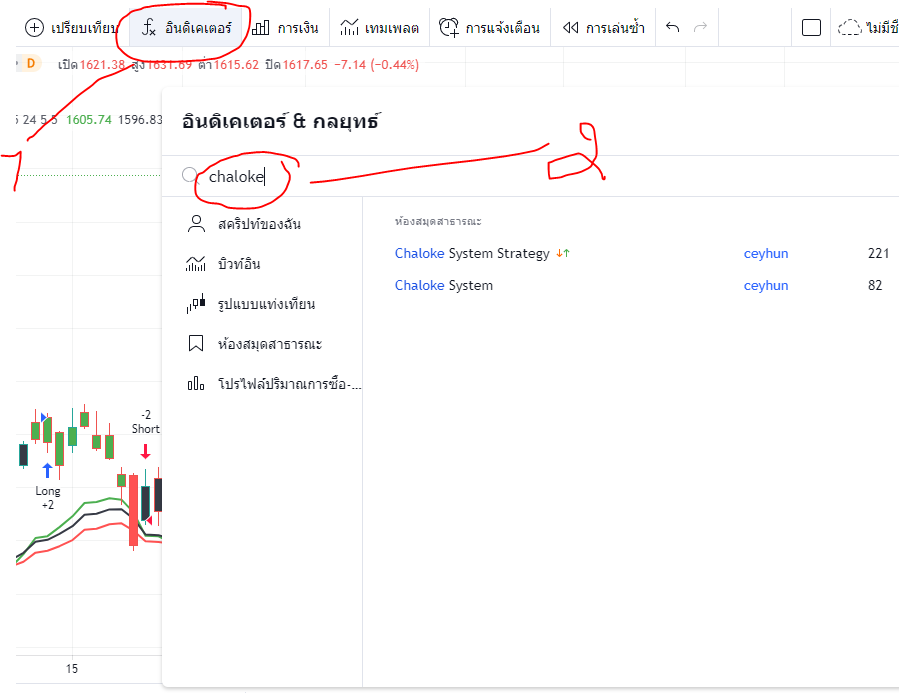Image resolution: width=899 pixels, height=693 pixels.
Task: Click the green 1605.74 indicator value
Action: pos(88,120)
